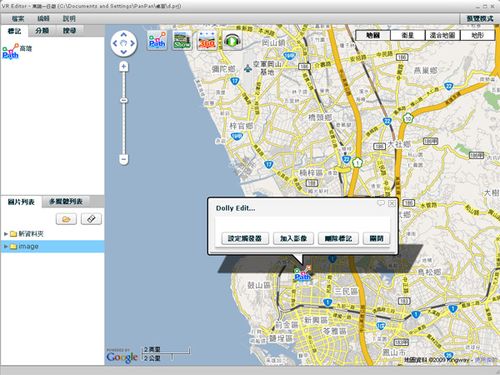Select the headphone audio tool icon
The width and height of the screenshot is (500, 375).
pyautogui.click(x=232, y=40)
